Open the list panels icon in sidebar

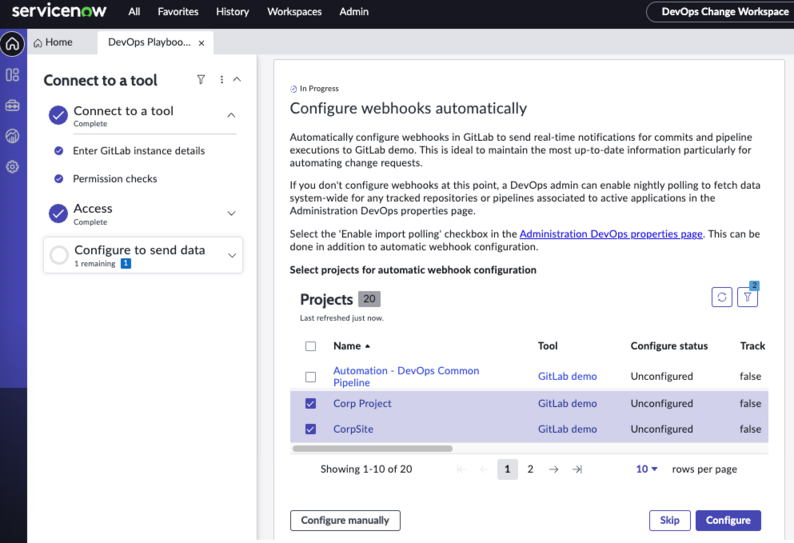click(x=13, y=75)
